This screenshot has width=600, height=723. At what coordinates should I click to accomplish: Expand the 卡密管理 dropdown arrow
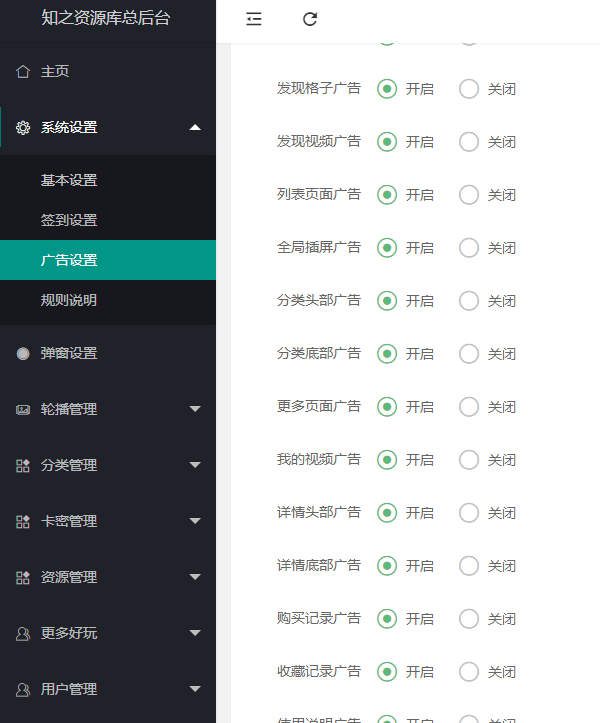[x=195, y=522]
